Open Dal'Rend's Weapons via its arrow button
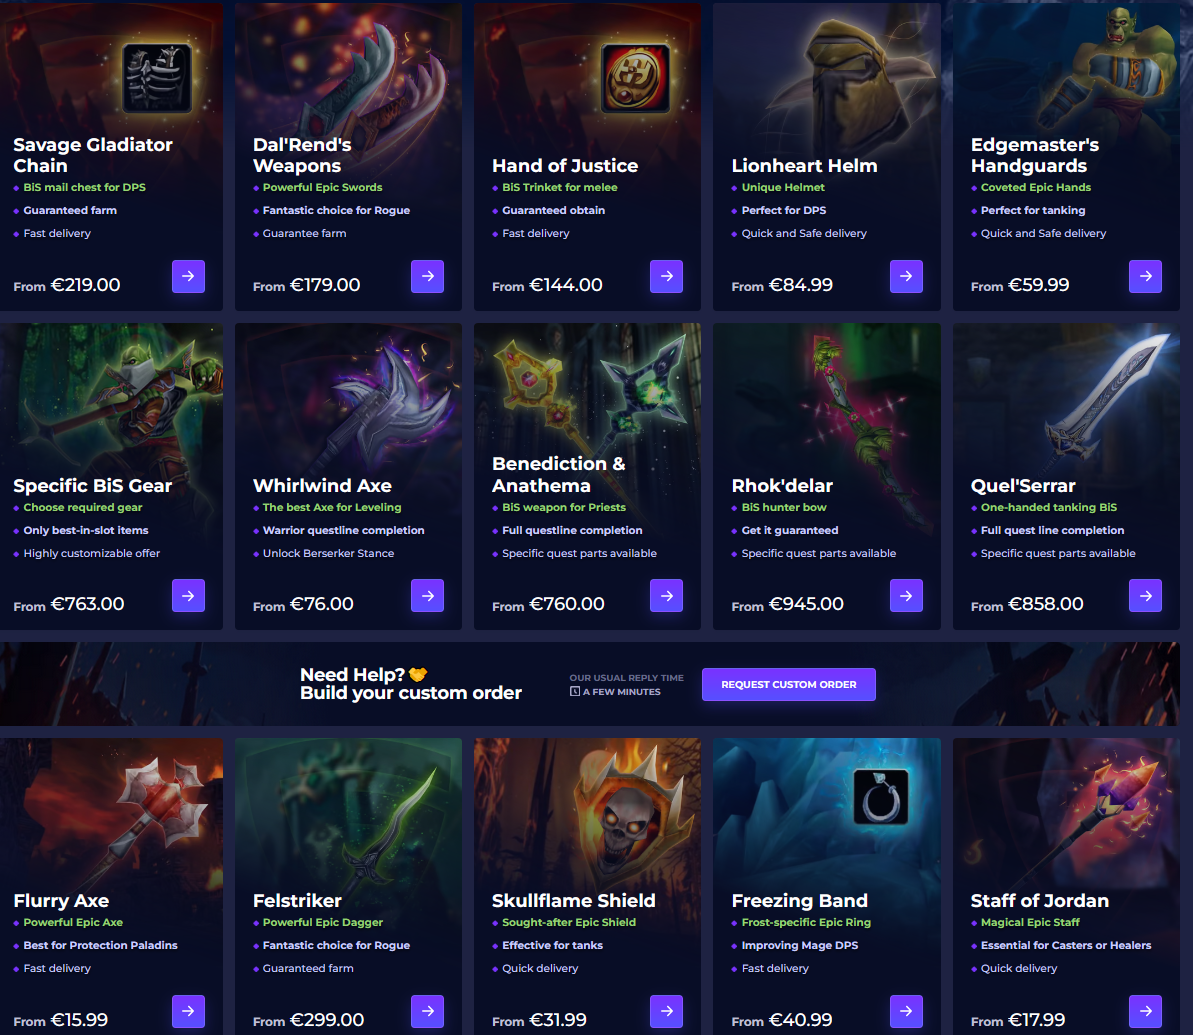 pyautogui.click(x=428, y=276)
